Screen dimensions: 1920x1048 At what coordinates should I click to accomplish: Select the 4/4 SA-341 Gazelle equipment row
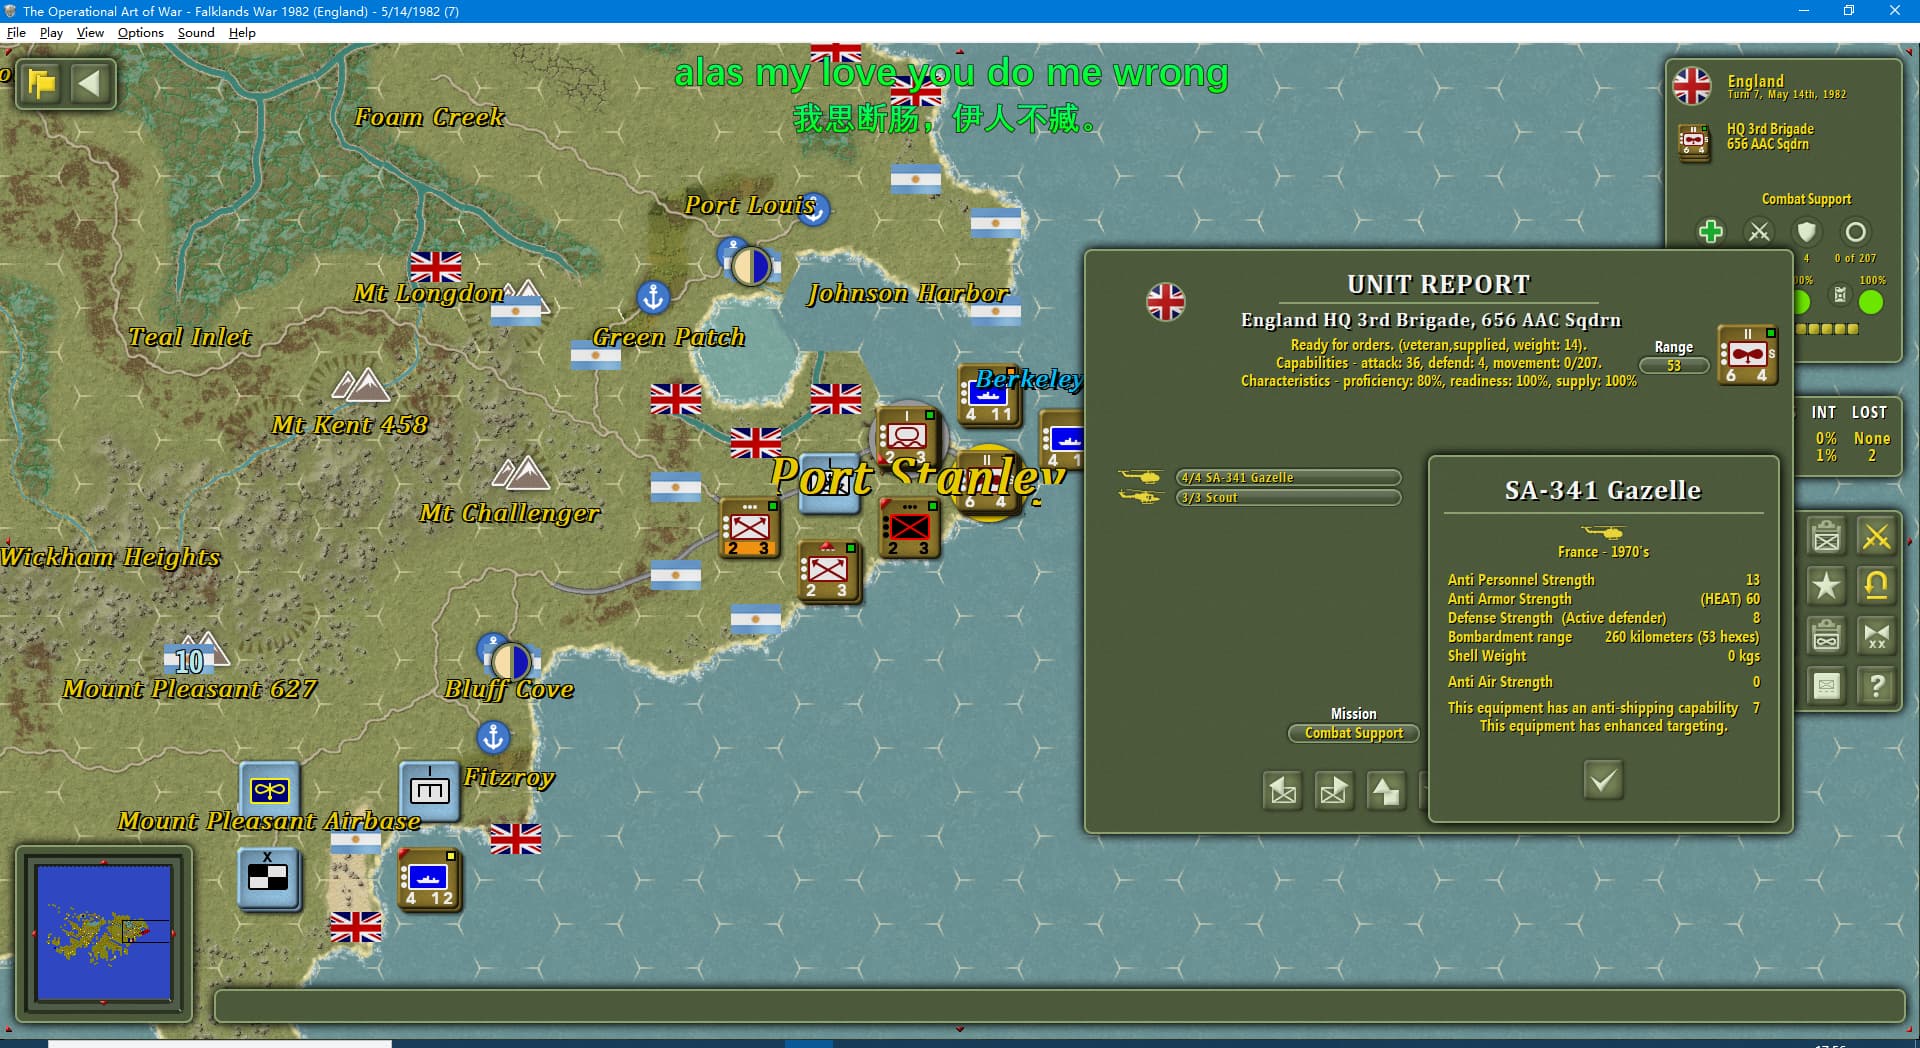click(x=1289, y=478)
